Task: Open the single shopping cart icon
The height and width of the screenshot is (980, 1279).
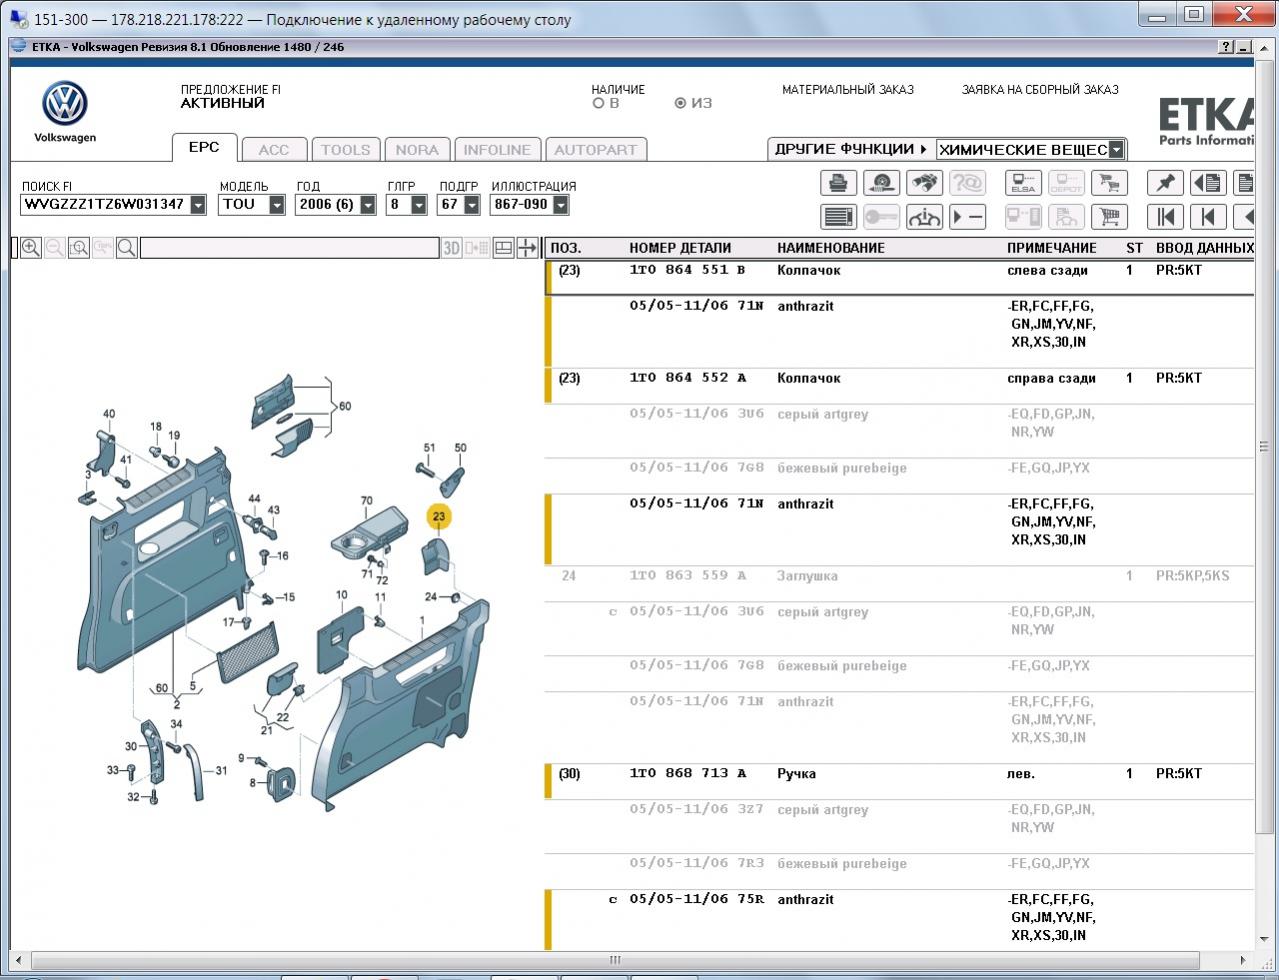Action: pos(1109,216)
